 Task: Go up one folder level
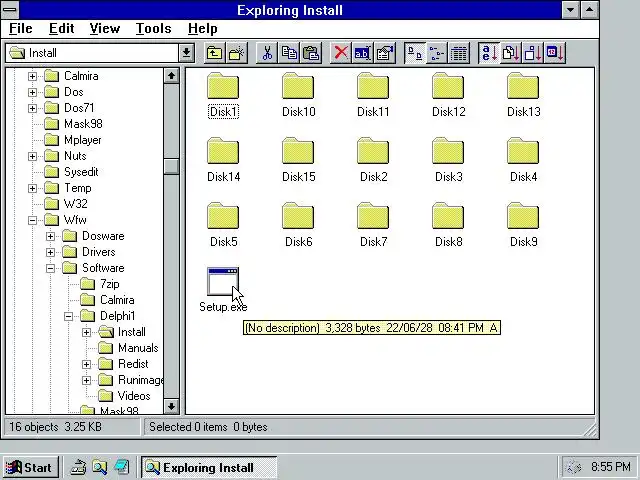pyautogui.click(x=214, y=53)
